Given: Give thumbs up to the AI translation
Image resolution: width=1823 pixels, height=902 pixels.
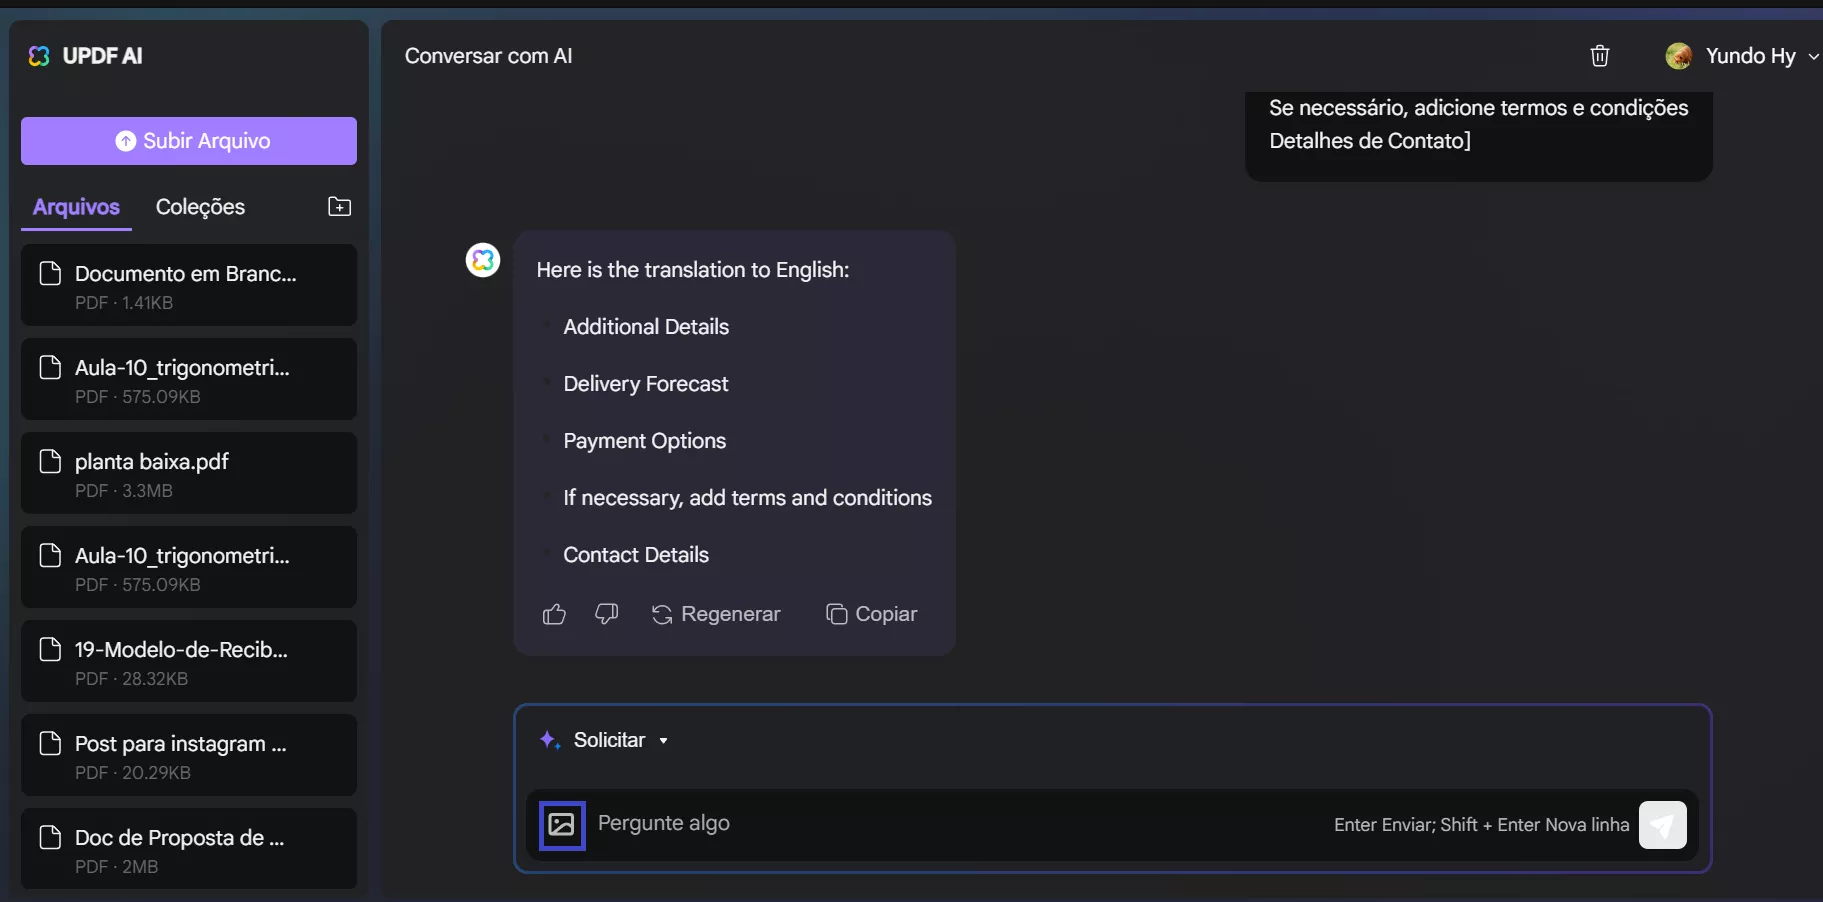Looking at the screenshot, I should coord(554,614).
